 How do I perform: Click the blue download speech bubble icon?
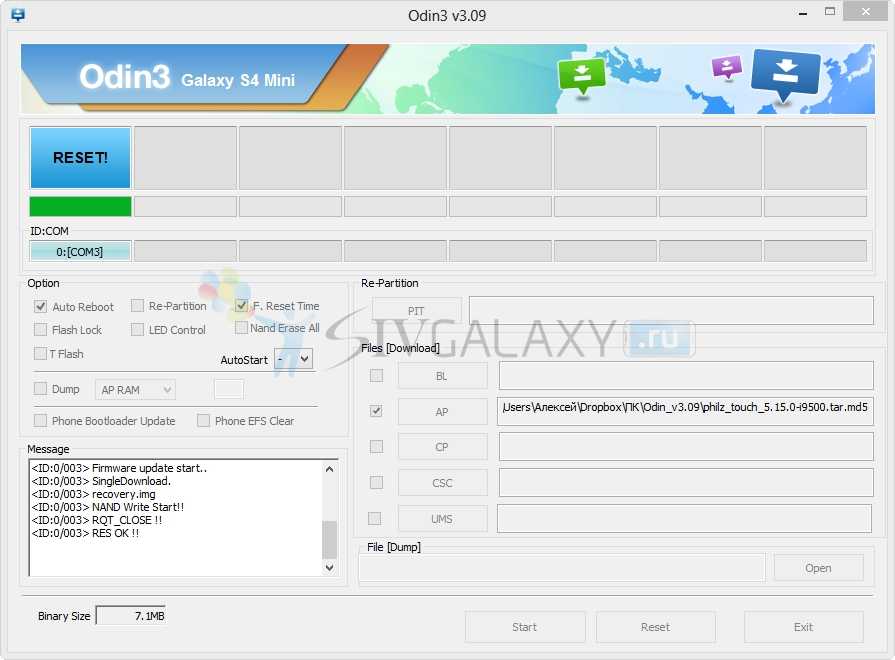point(785,75)
